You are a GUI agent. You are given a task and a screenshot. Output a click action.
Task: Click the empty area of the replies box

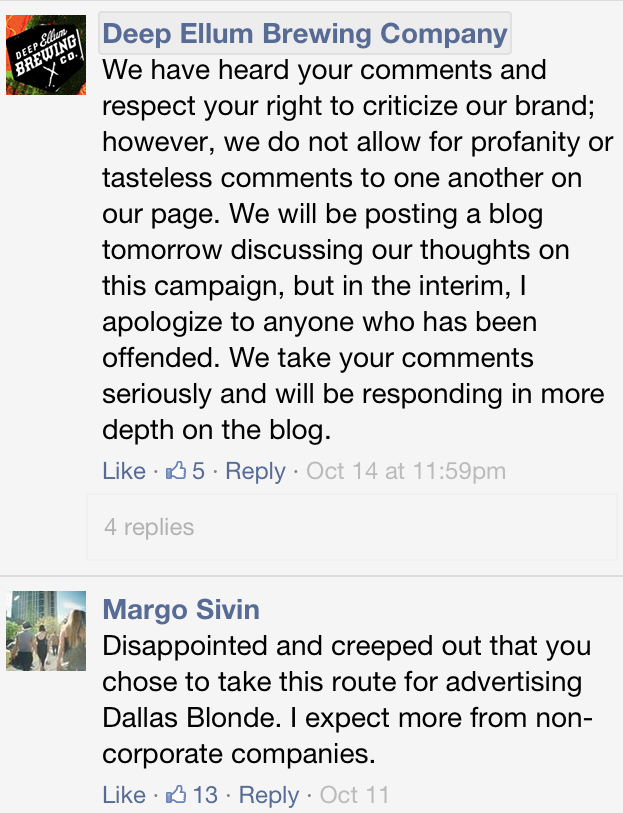[404, 527]
